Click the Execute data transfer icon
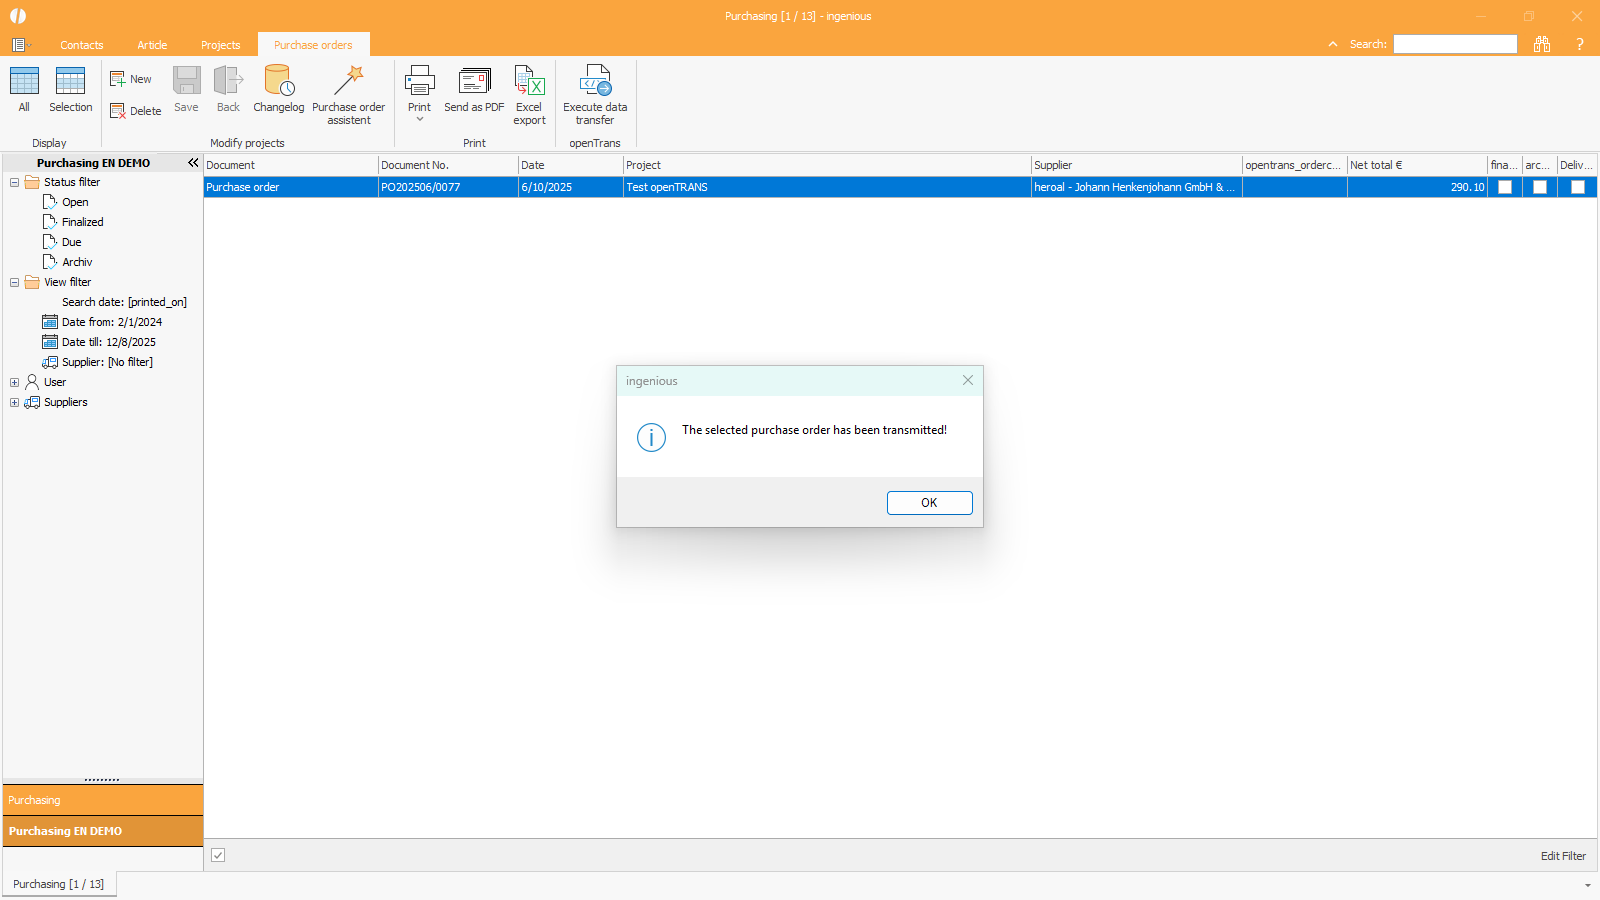The height and width of the screenshot is (900, 1600). [x=595, y=81]
